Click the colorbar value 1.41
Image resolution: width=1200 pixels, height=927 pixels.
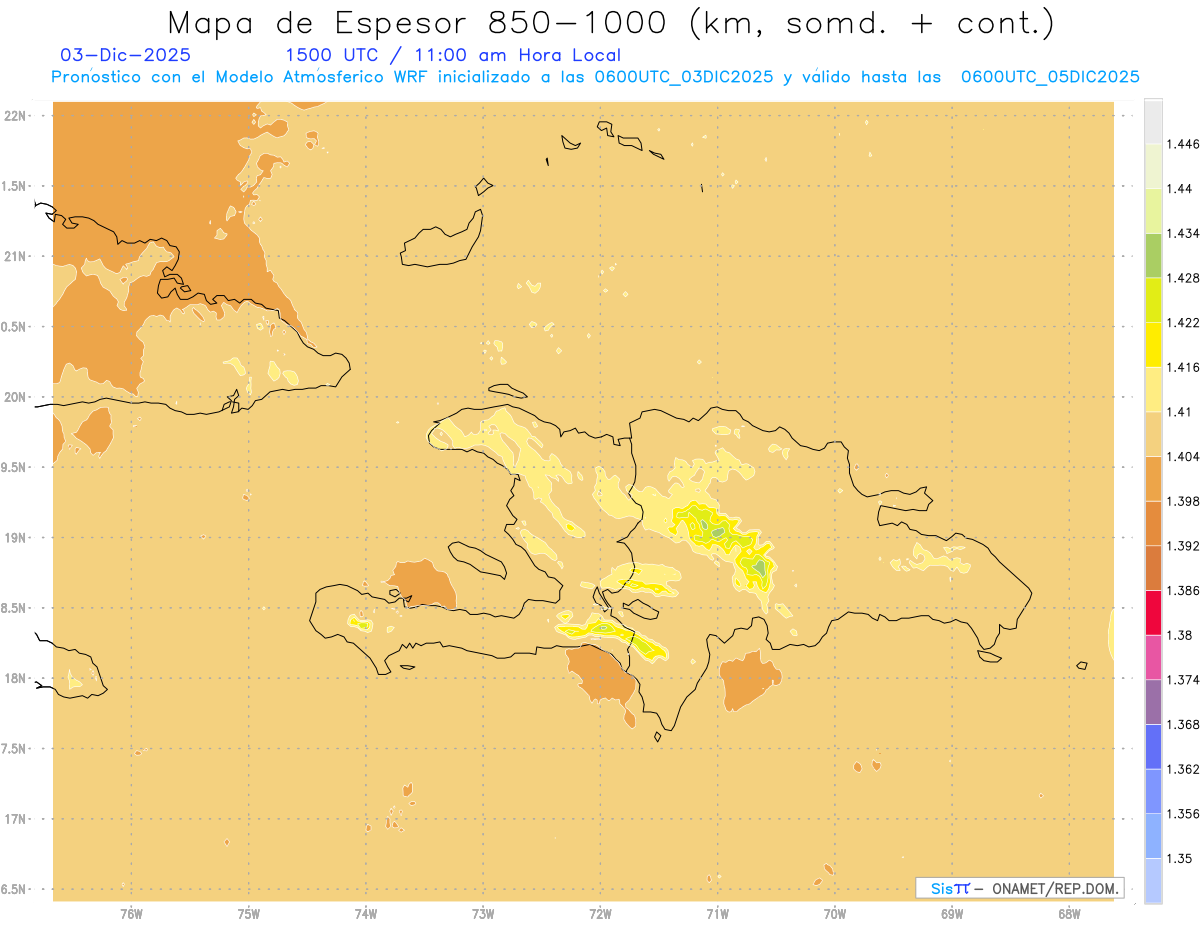[1180, 411]
